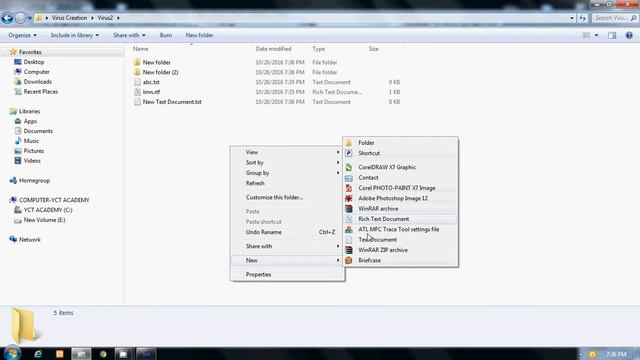This screenshot has width=640, height=360.
Task: Select New Text Document.txt file
Action: pos(172,102)
